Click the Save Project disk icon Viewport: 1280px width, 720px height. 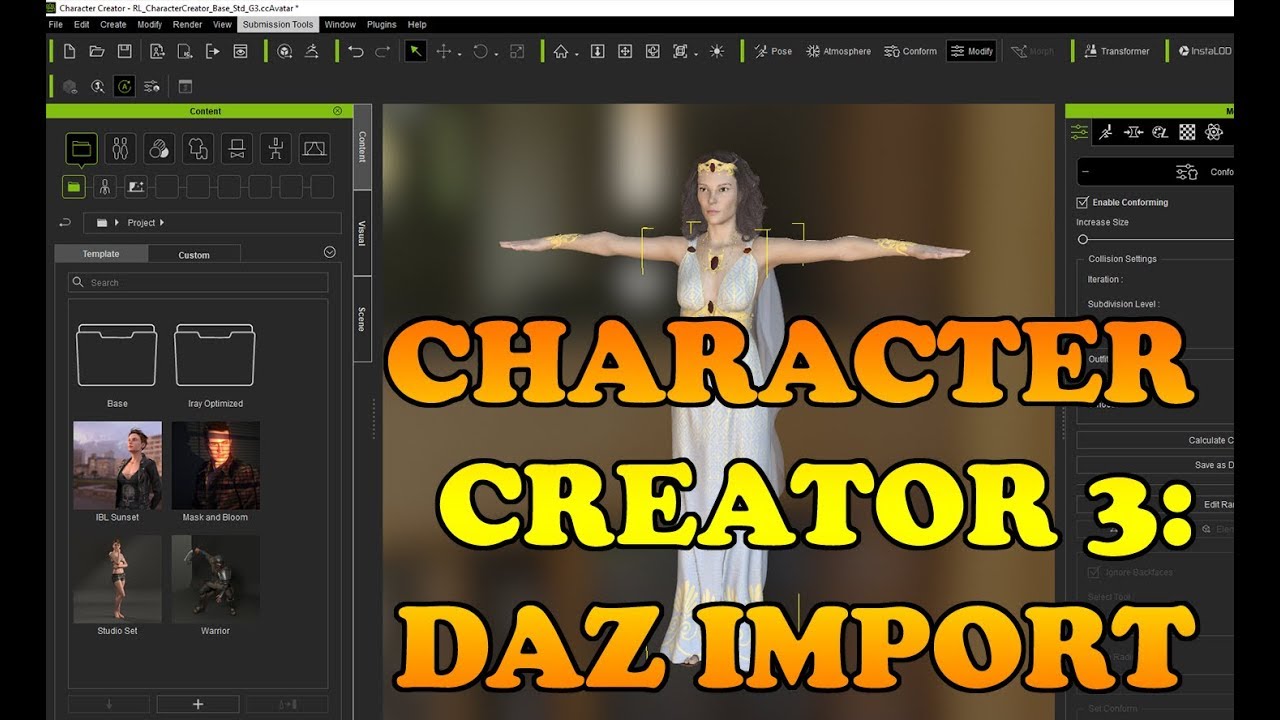[124, 51]
